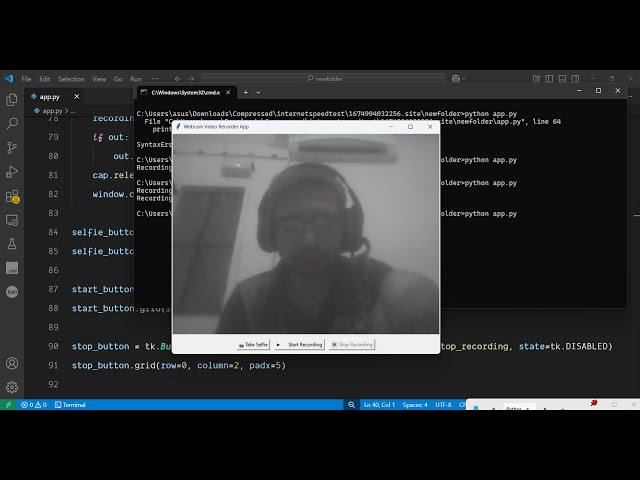Screen dimensions: 640x480
Task: Switch to the app.py editor tab
Action: click(50, 97)
